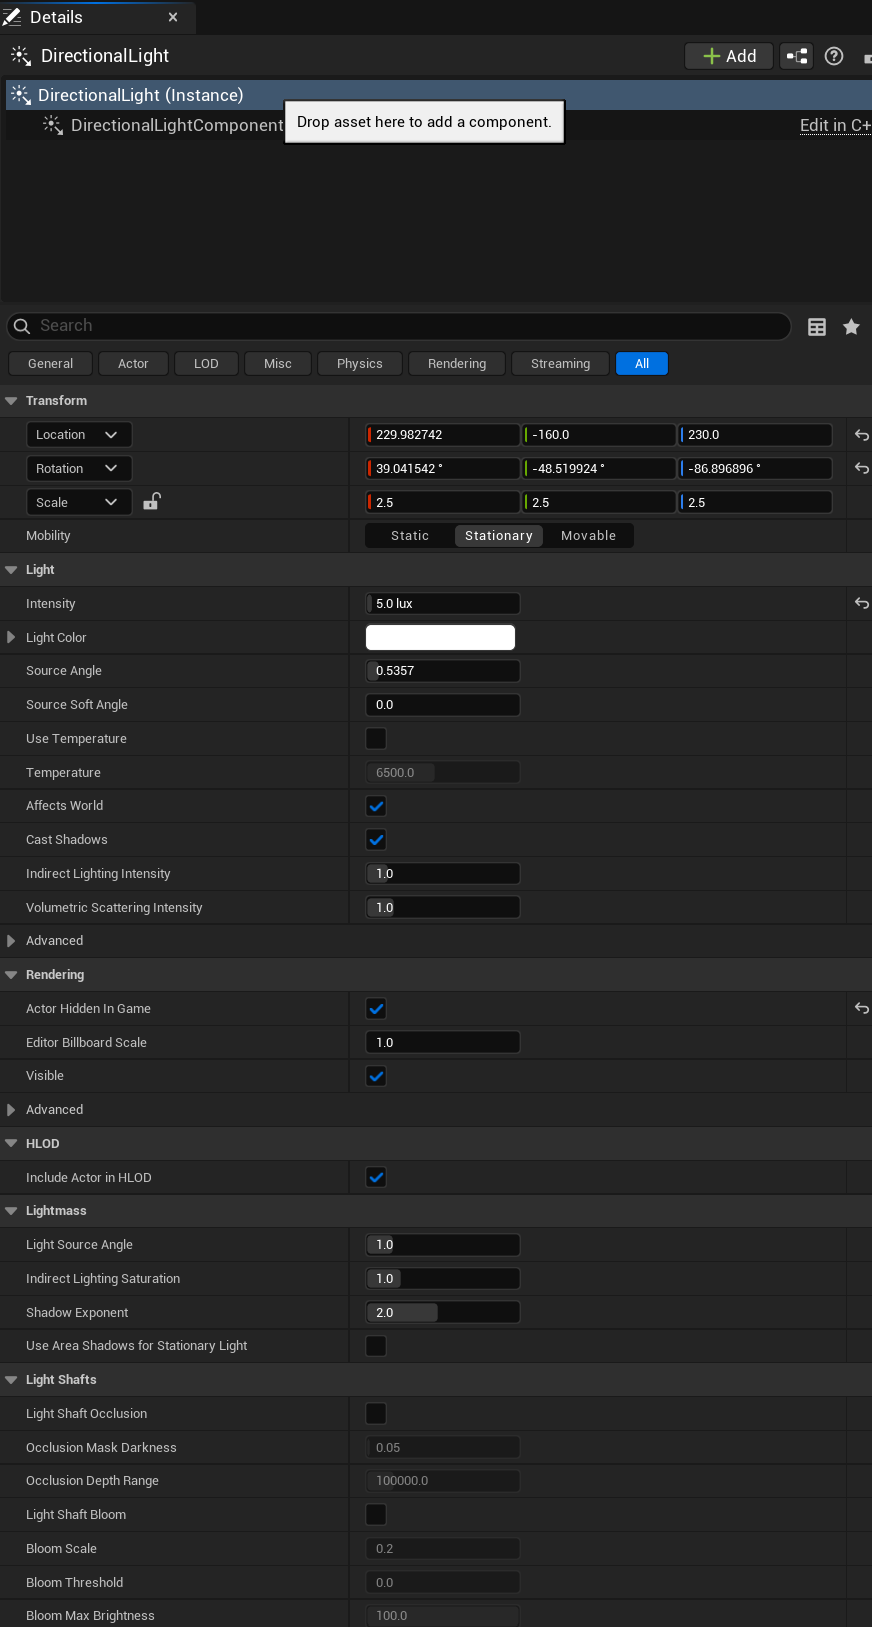Reset Rotation to default arrow
Image resolution: width=872 pixels, height=1627 pixels.
tap(861, 468)
